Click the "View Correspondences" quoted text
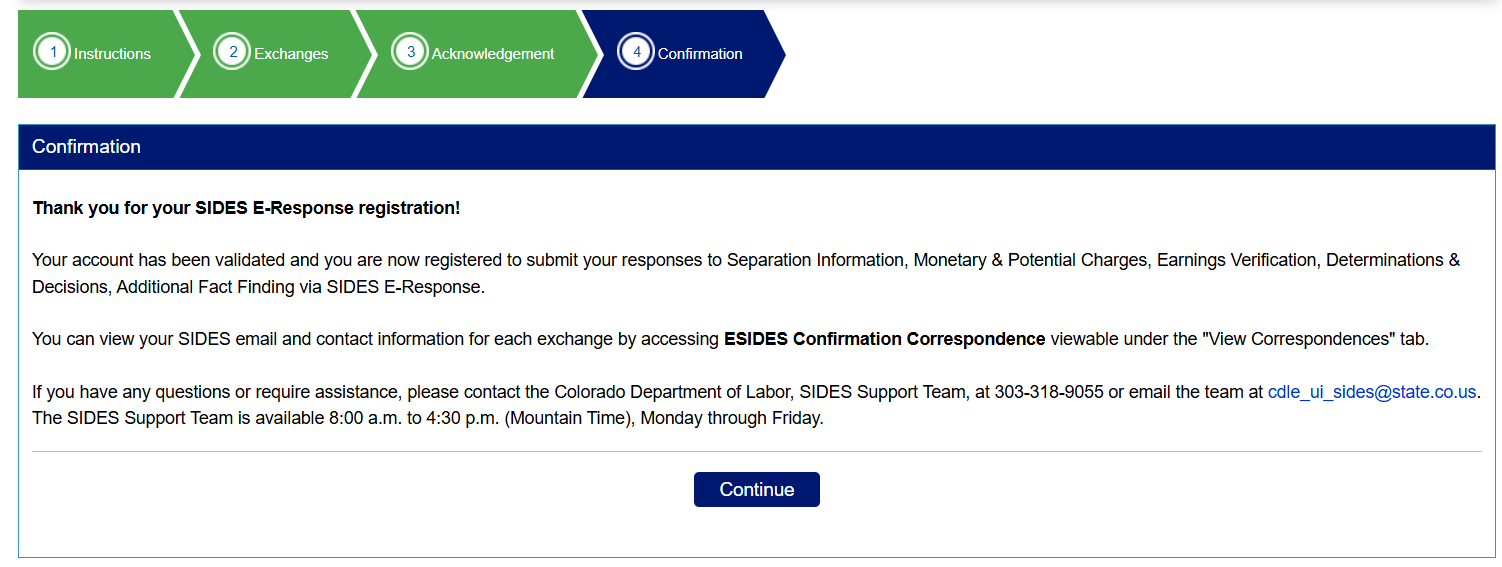 tap(1298, 339)
